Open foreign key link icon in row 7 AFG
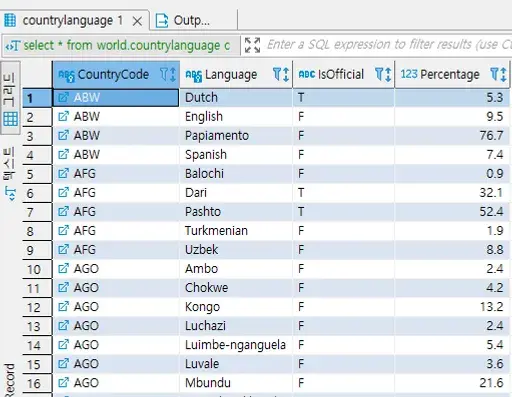512x397 pixels. tap(63, 211)
